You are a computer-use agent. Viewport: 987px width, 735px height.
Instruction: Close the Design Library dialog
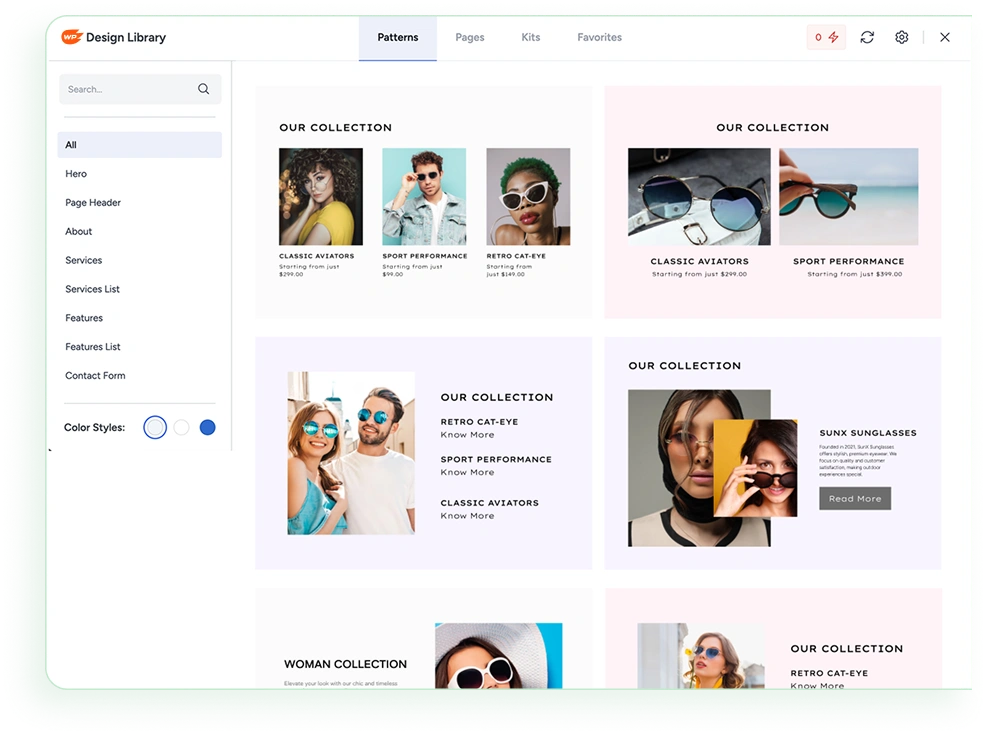tap(945, 37)
